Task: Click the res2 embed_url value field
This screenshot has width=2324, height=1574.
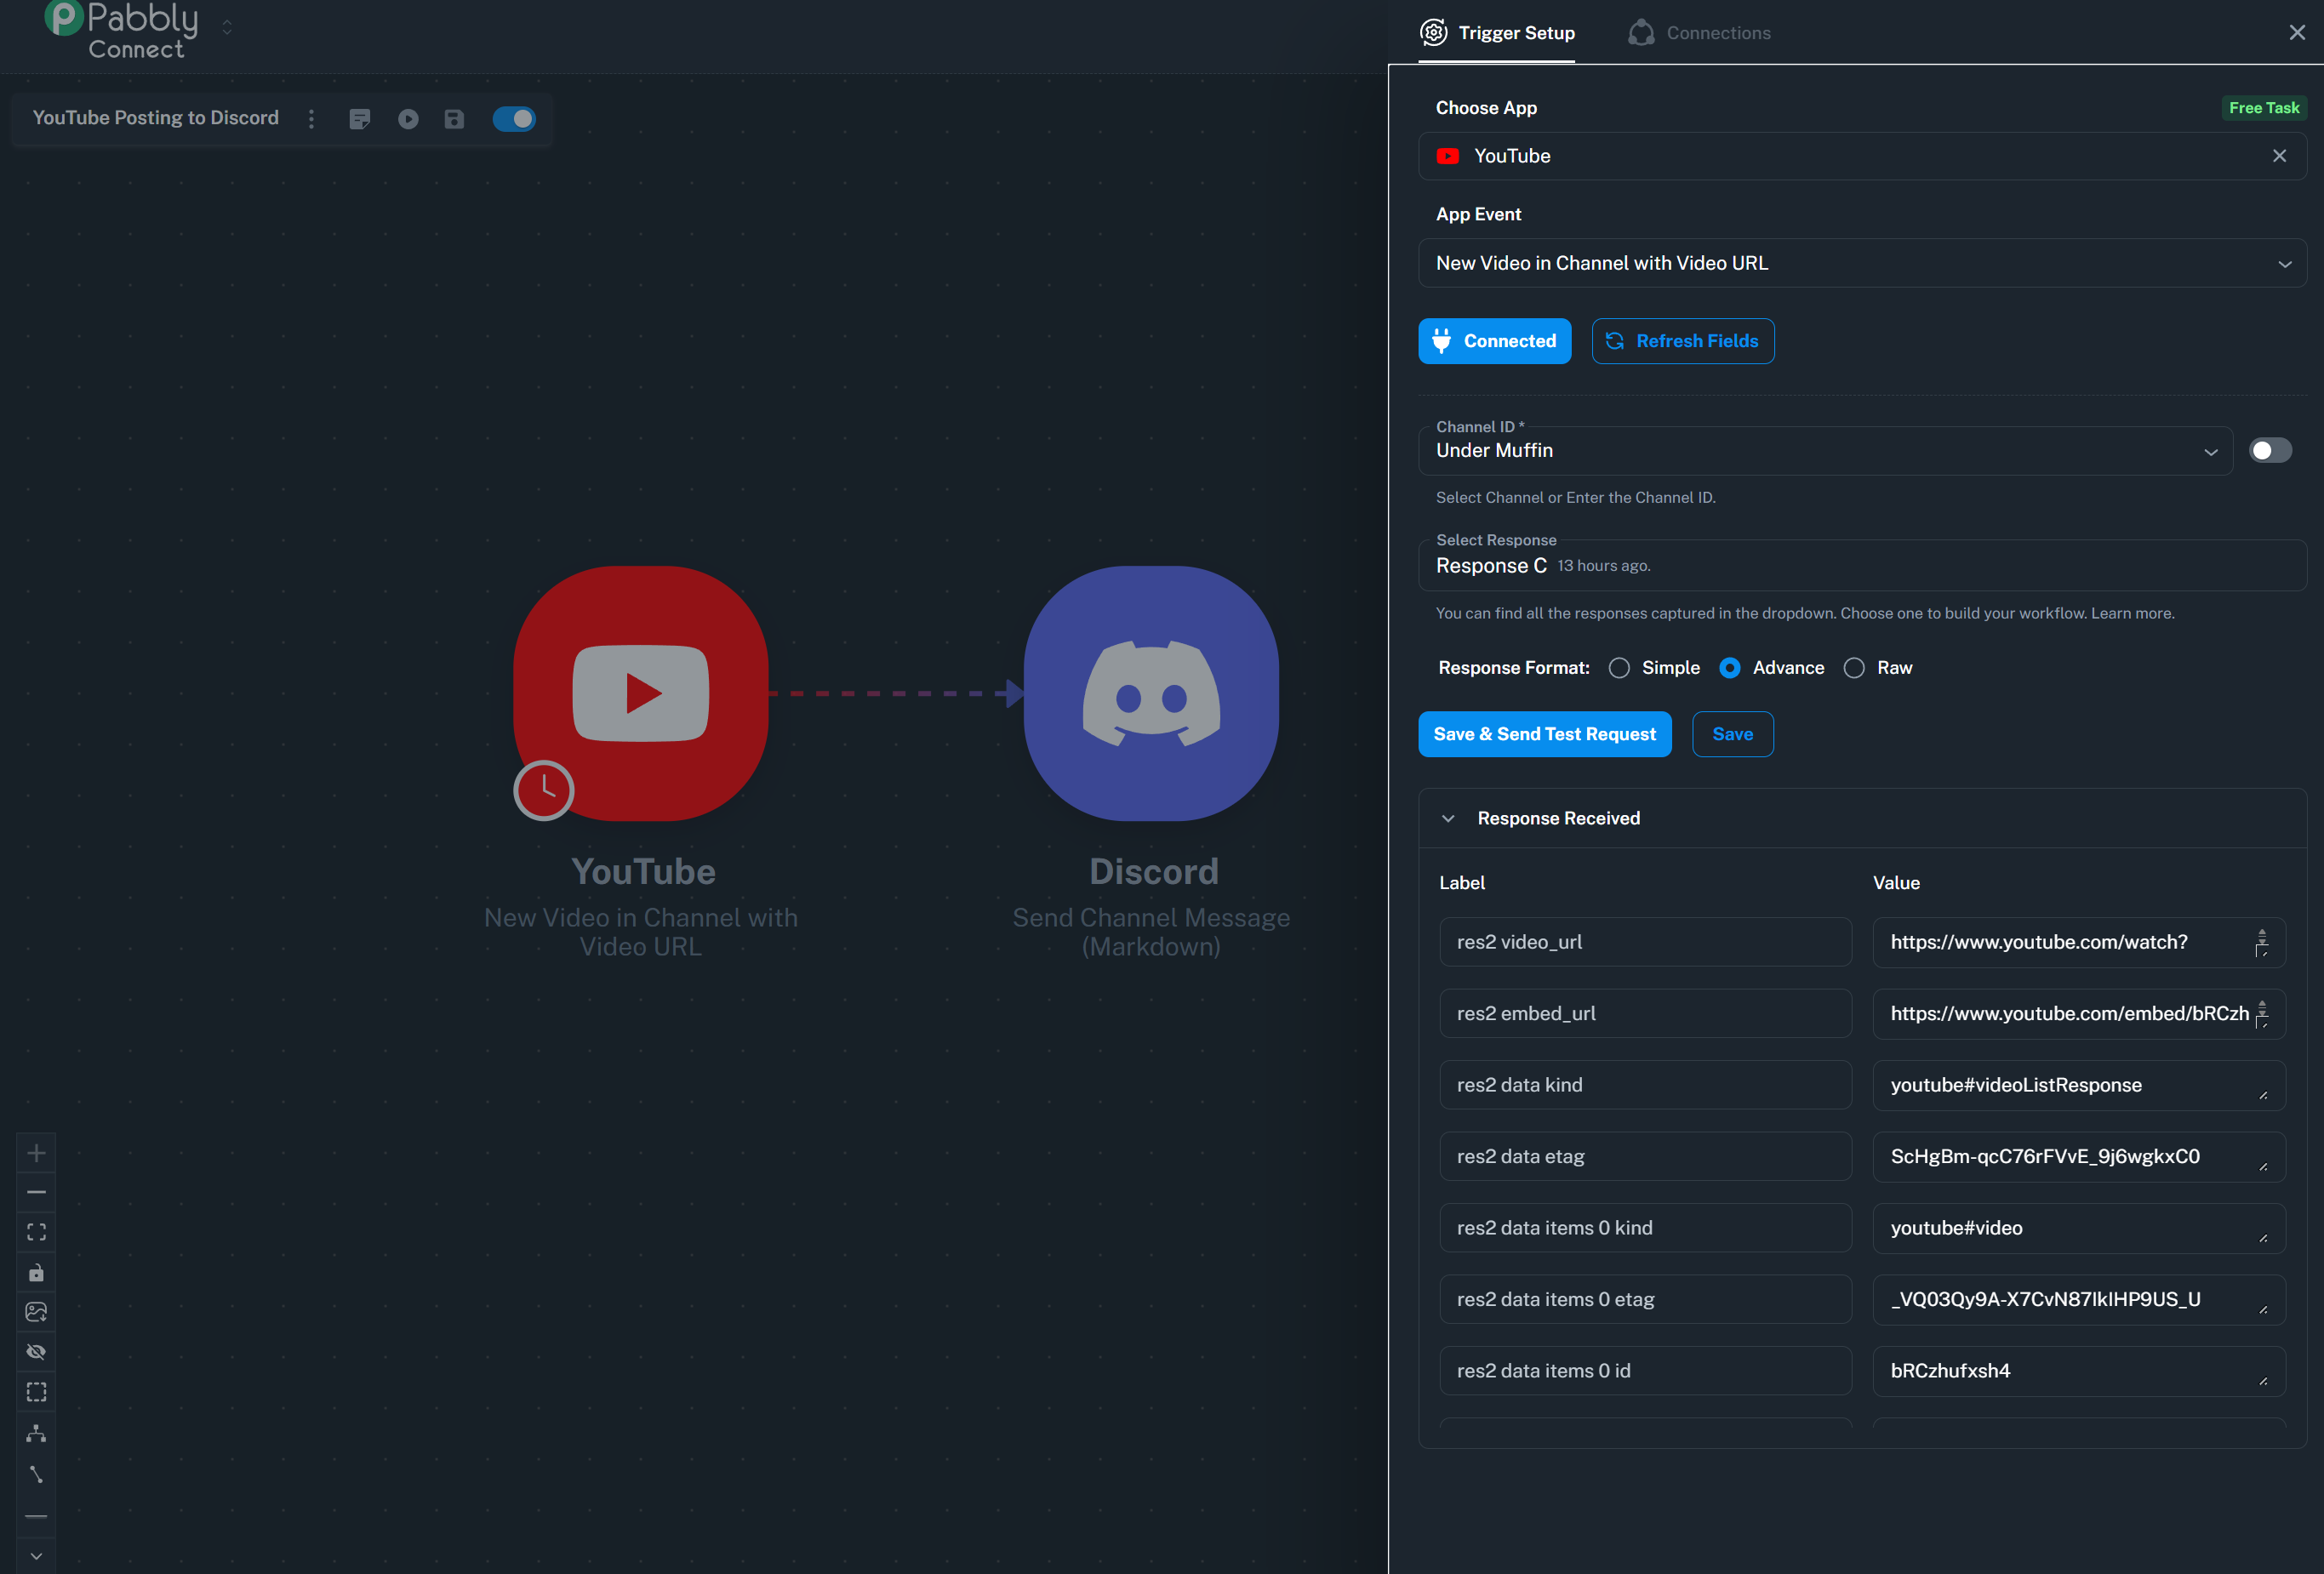Action: (x=2078, y=1014)
